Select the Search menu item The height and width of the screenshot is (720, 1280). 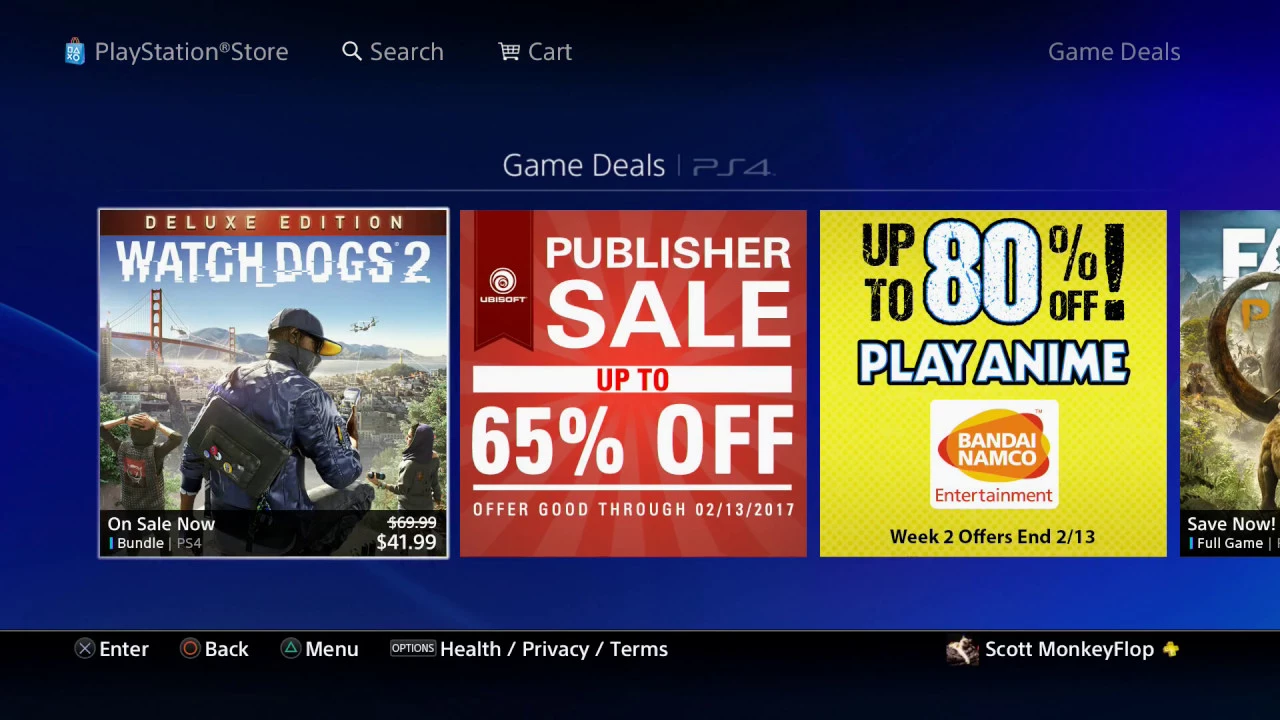tap(407, 52)
